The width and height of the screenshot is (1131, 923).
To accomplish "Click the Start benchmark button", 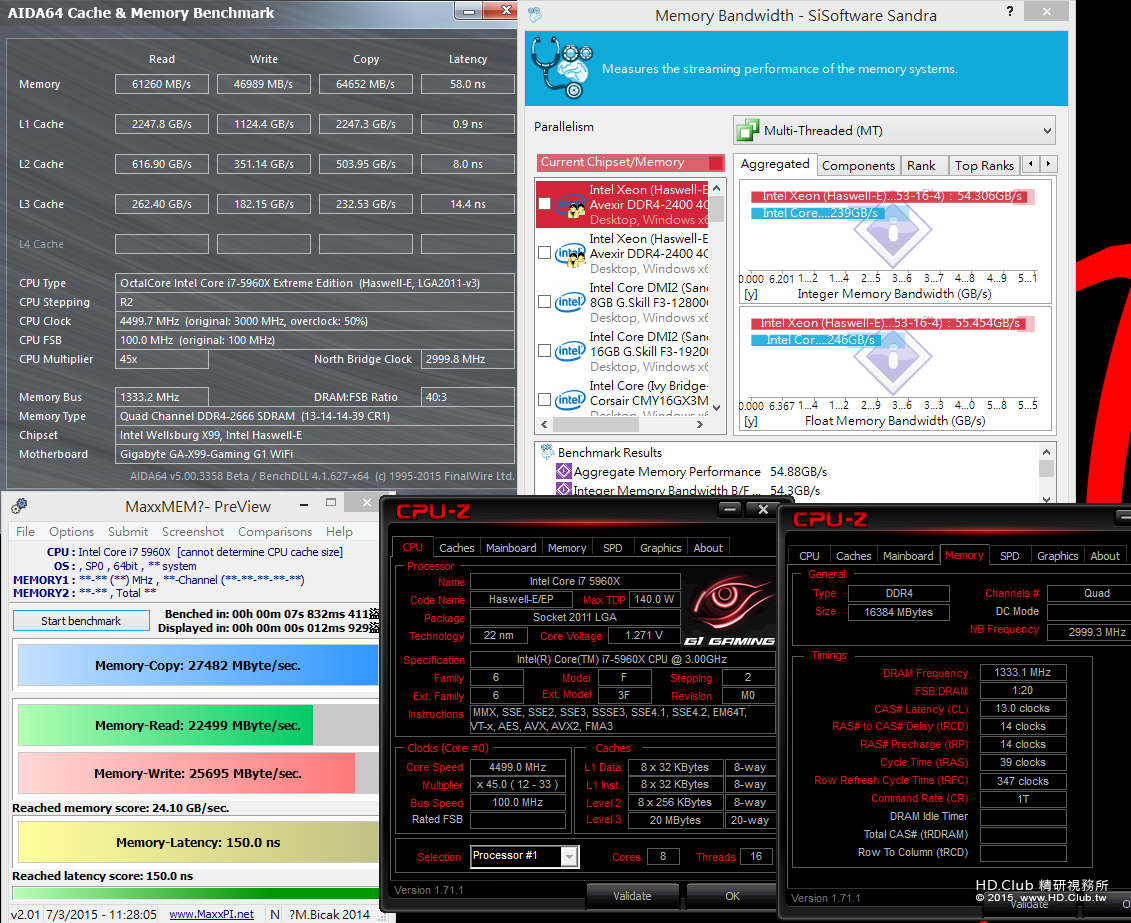I will click(x=81, y=621).
